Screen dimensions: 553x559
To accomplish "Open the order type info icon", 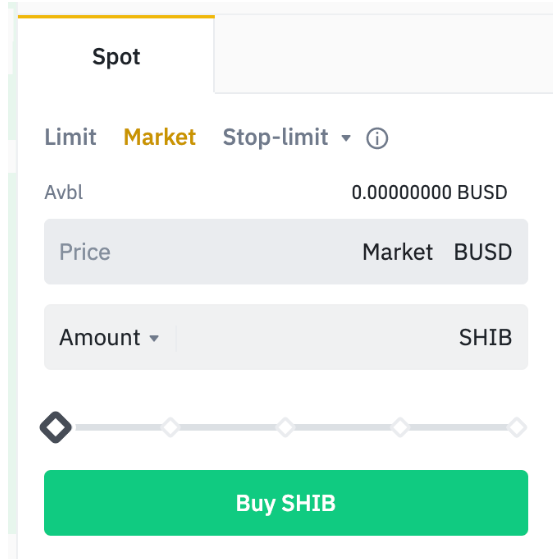I will [377, 138].
